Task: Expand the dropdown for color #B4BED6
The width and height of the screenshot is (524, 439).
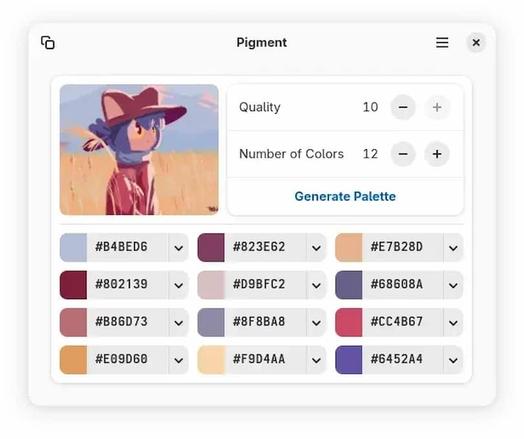Action: pos(178,248)
